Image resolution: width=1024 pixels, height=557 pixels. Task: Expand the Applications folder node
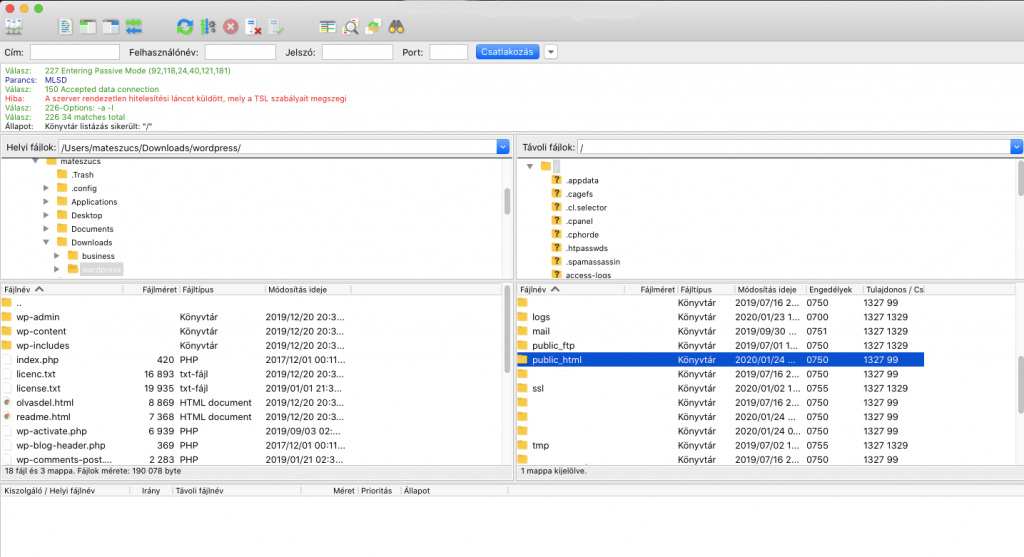pyautogui.click(x=46, y=202)
